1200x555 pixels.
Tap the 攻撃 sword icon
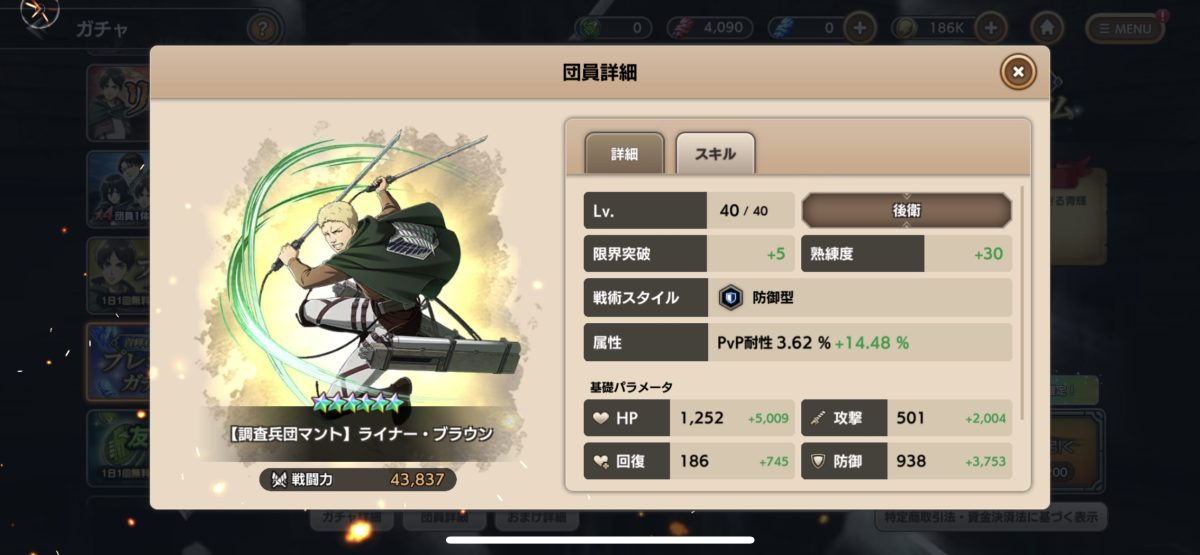[818, 418]
